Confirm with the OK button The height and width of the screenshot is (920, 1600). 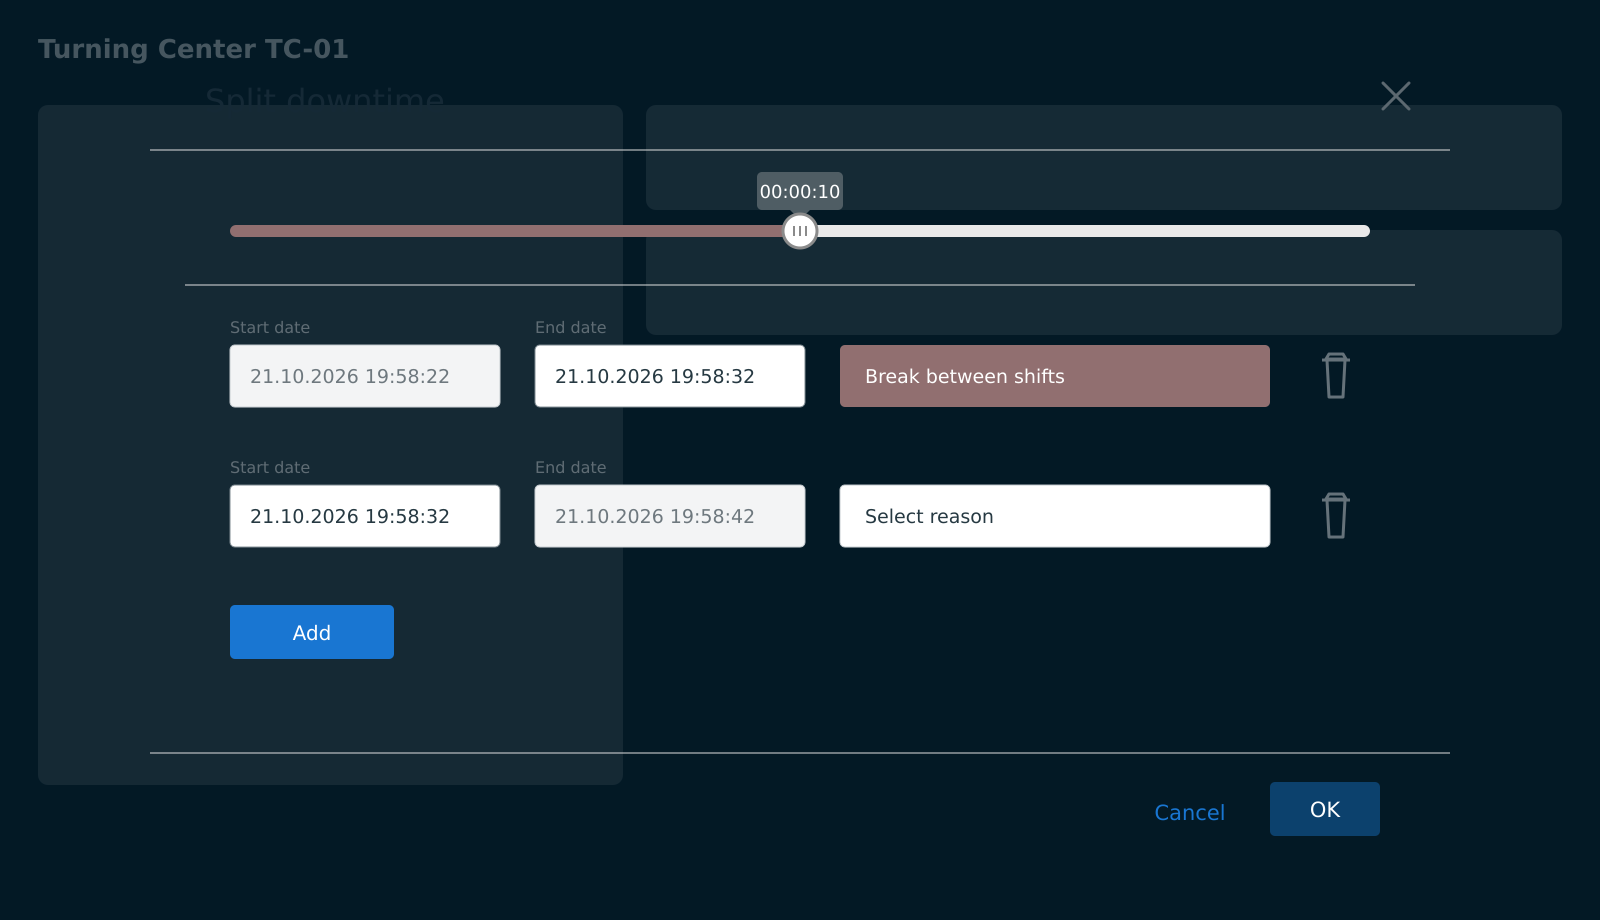(1325, 809)
